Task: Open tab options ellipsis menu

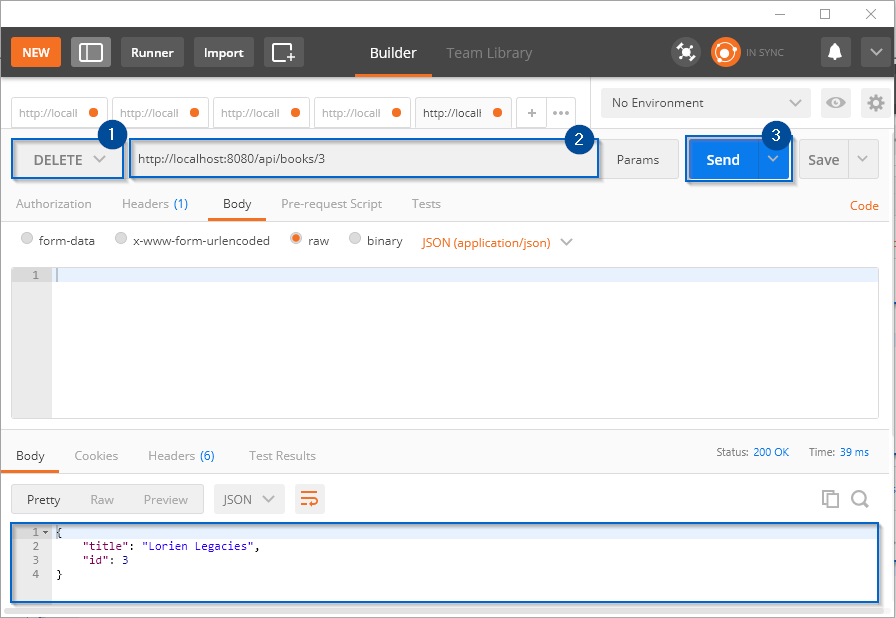Action: pos(561,113)
